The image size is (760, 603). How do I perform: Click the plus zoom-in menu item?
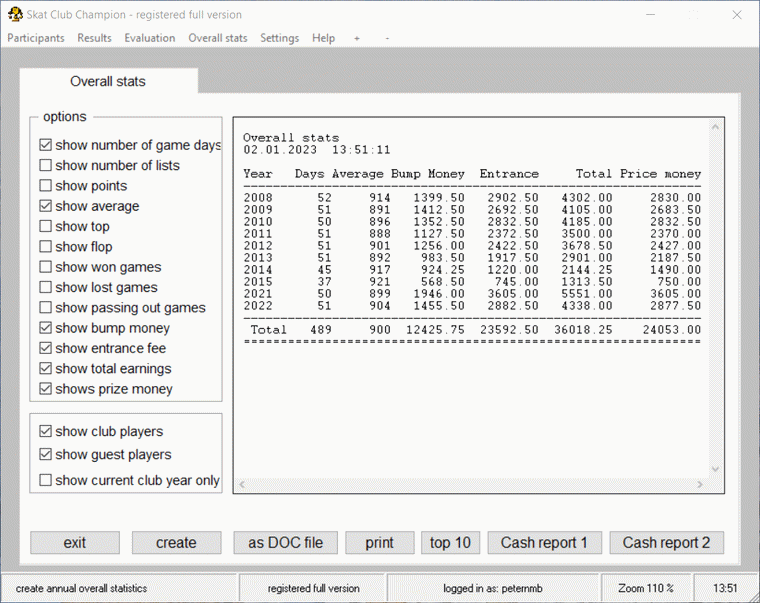coord(357,38)
